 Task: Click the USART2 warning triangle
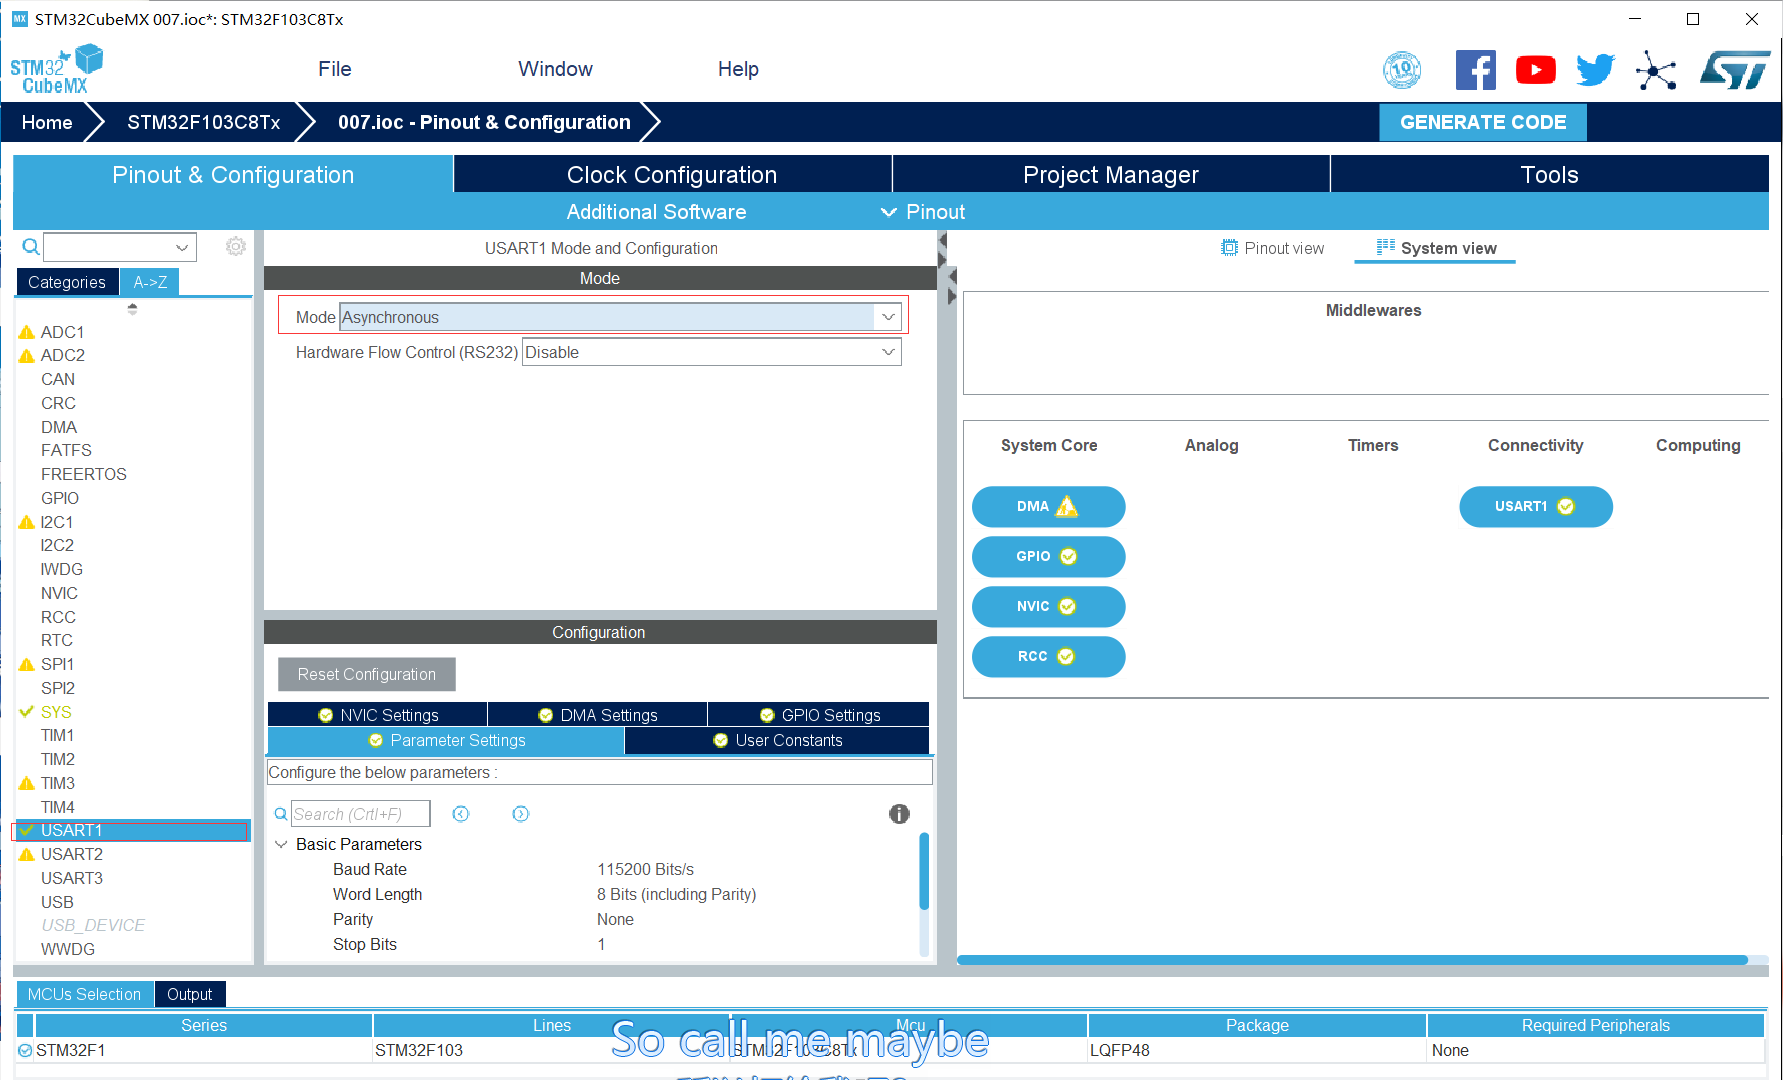[27, 854]
